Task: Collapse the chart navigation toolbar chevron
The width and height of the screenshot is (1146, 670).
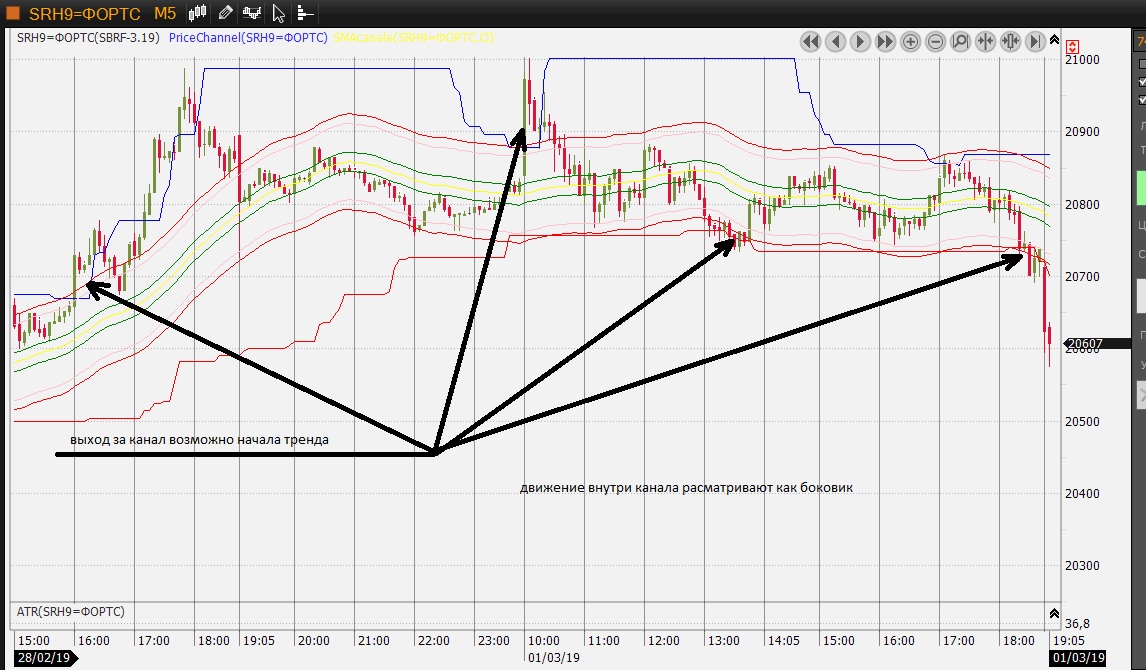Action: click(x=1054, y=38)
